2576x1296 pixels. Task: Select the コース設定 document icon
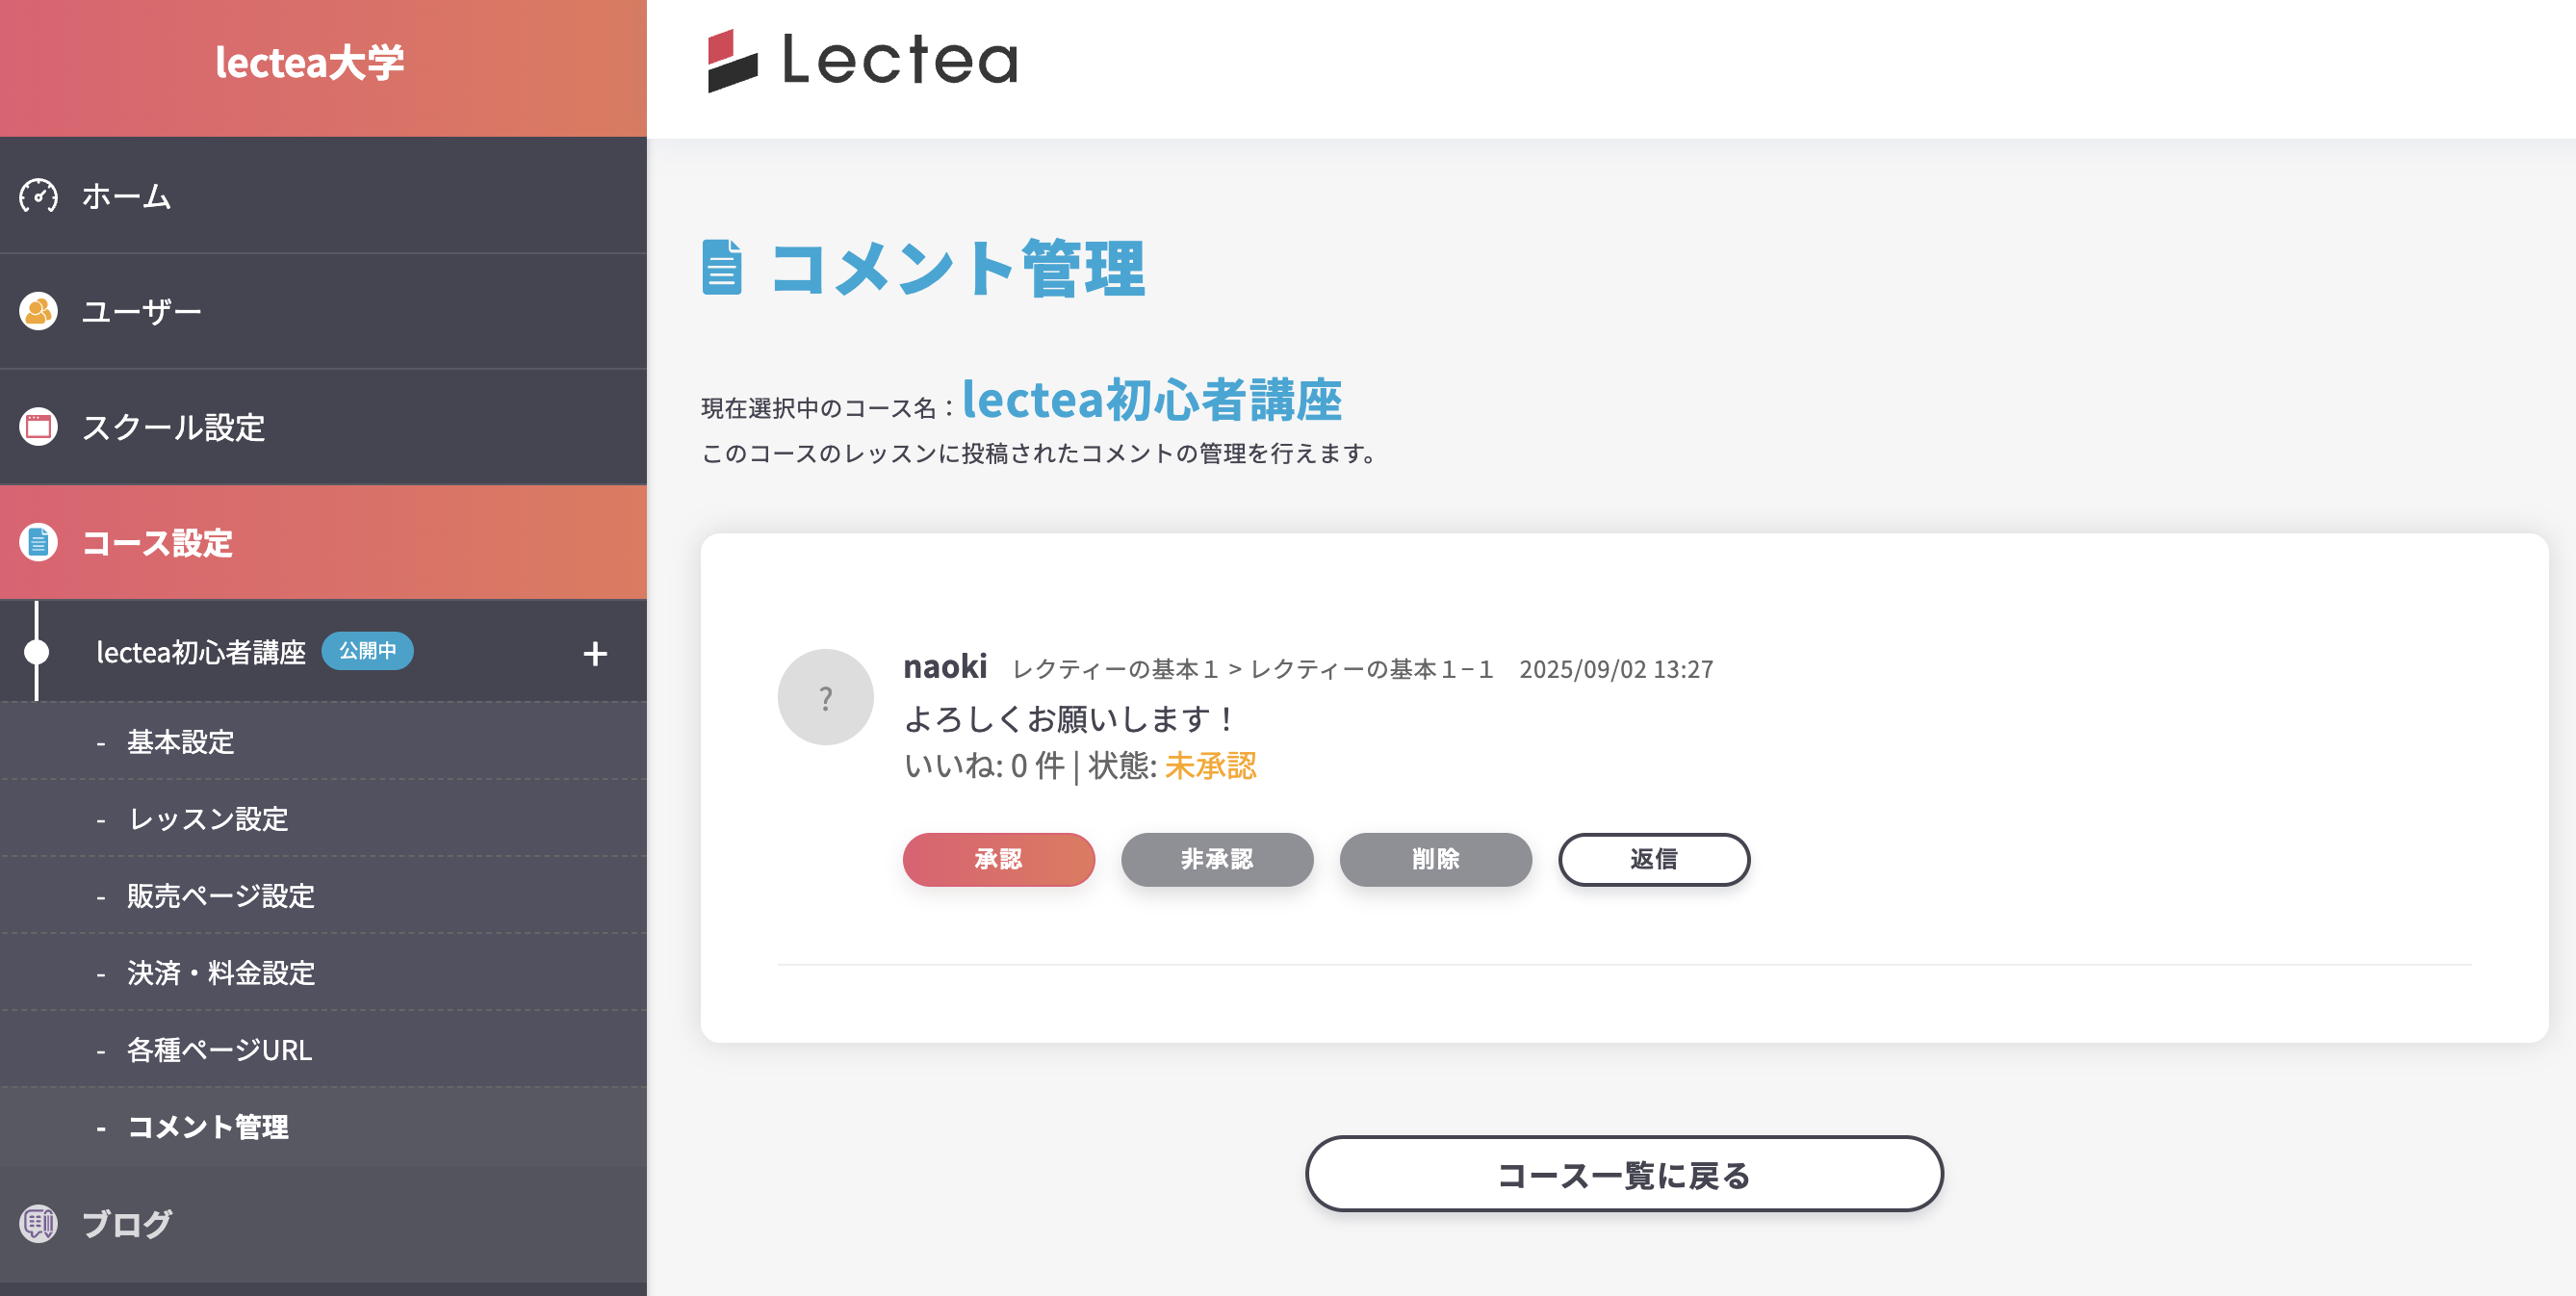38,544
